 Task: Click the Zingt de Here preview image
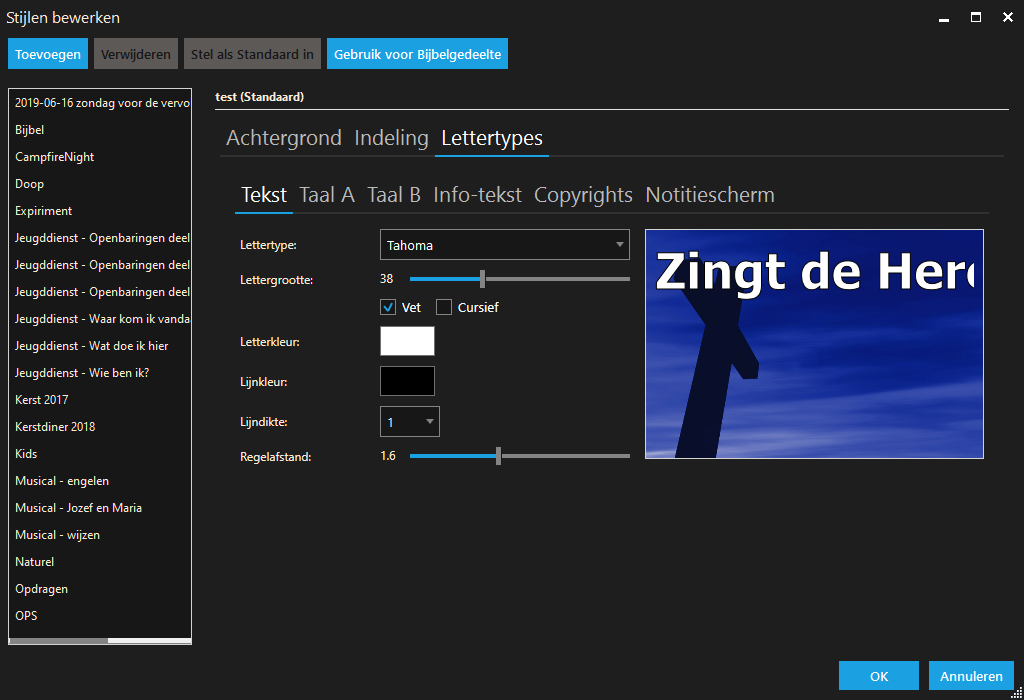tap(814, 343)
